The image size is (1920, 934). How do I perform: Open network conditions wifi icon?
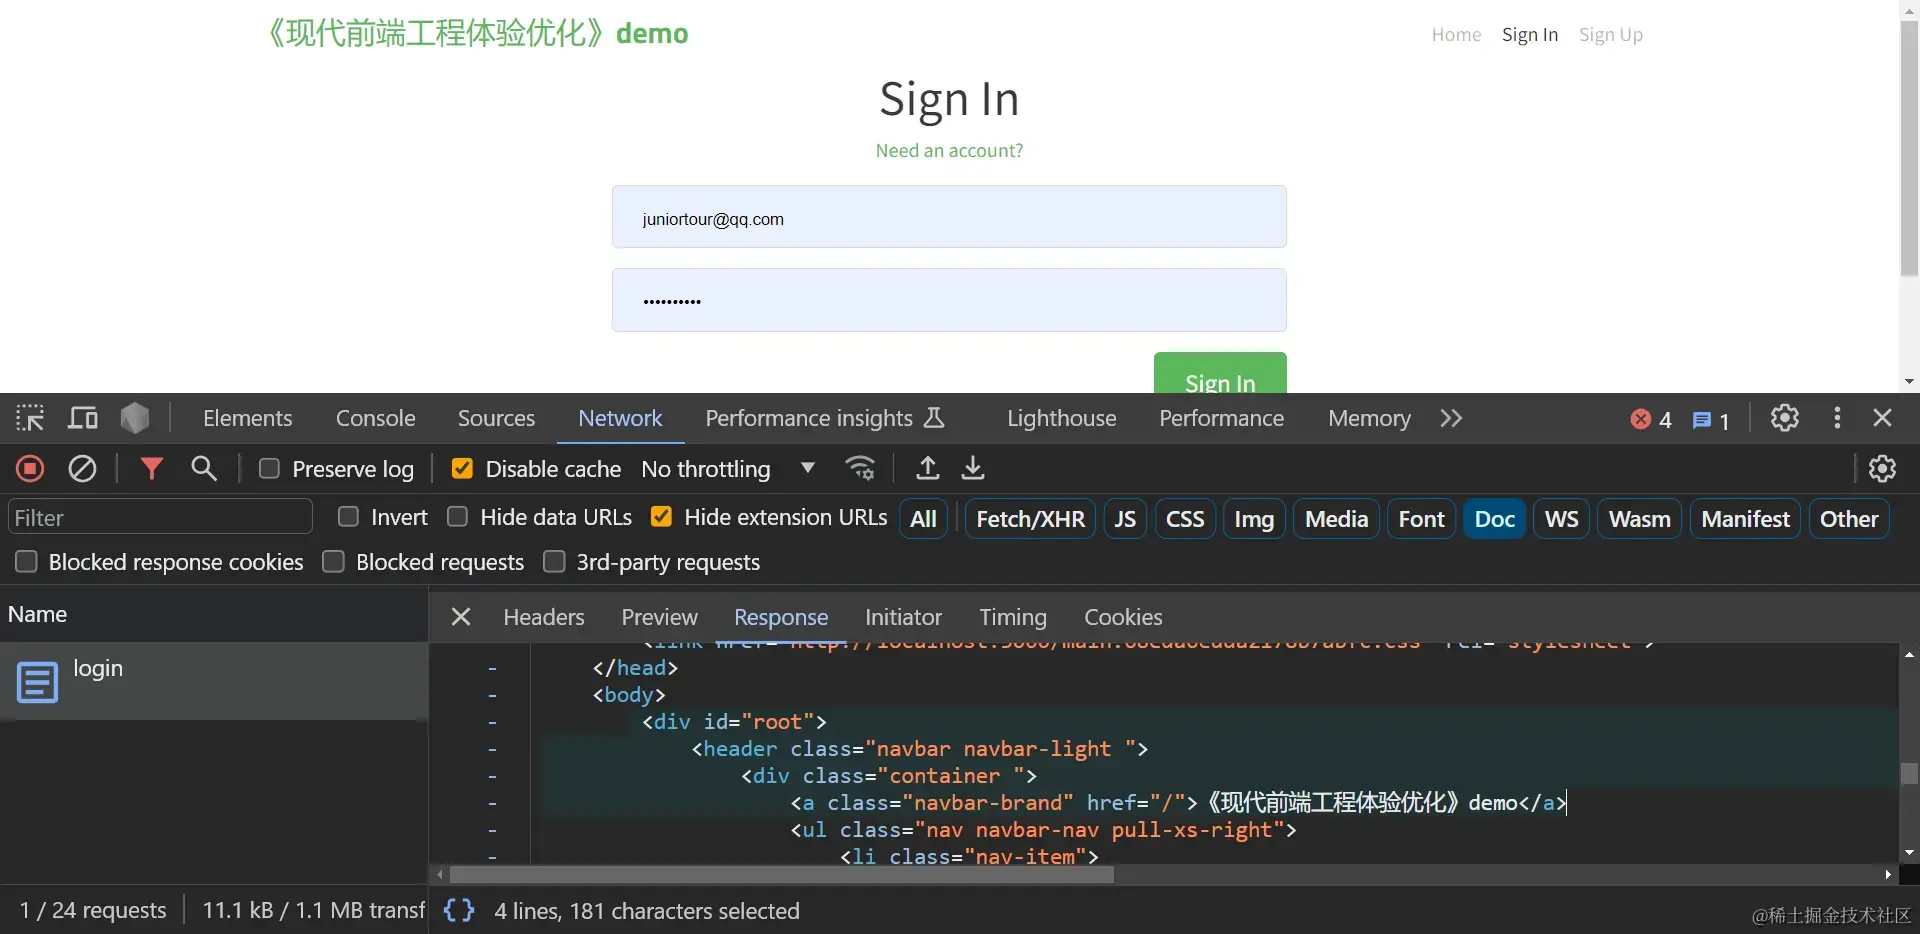click(x=860, y=468)
